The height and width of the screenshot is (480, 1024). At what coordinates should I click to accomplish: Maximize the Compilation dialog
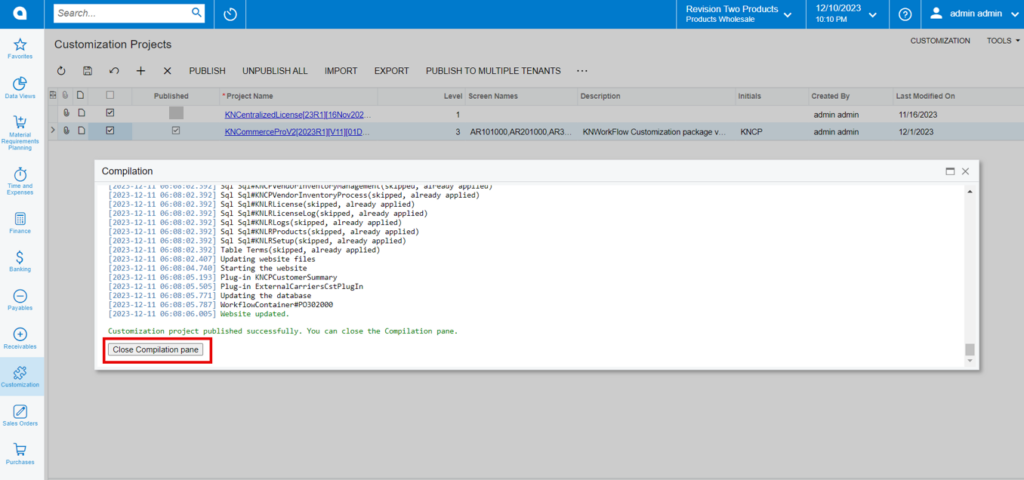tap(950, 171)
